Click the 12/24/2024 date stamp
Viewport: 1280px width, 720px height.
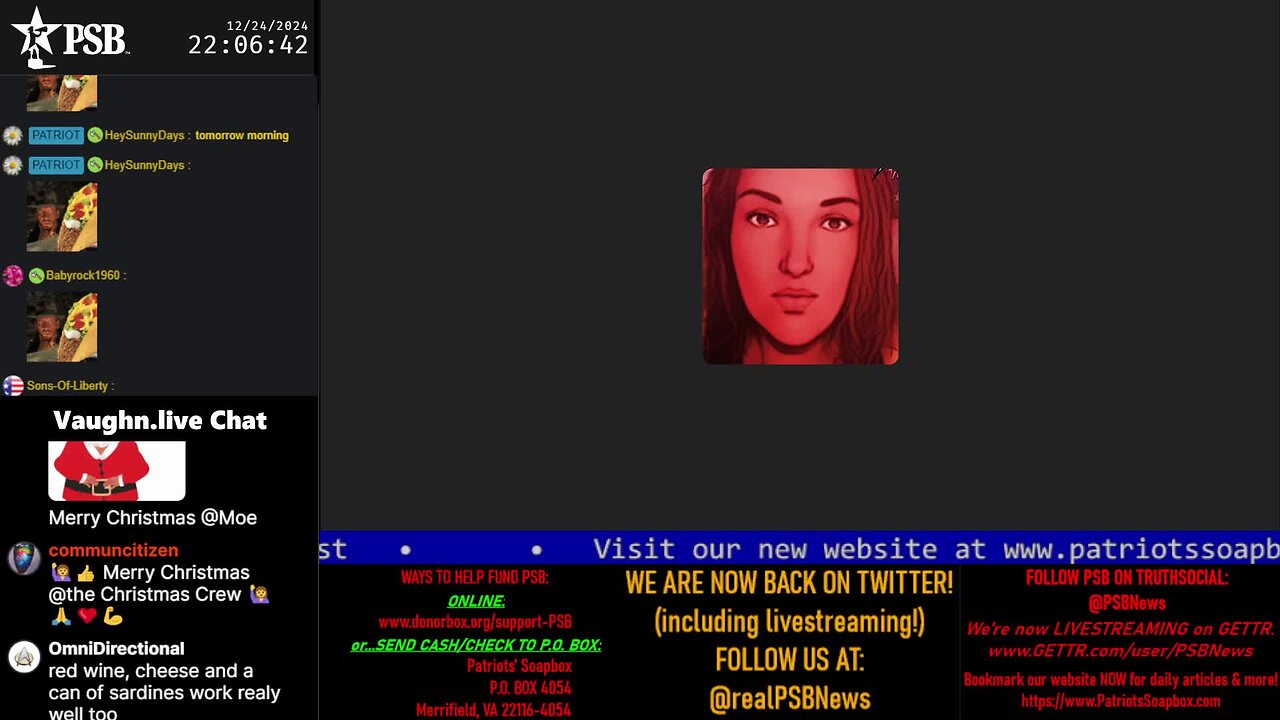(x=267, y=25)
